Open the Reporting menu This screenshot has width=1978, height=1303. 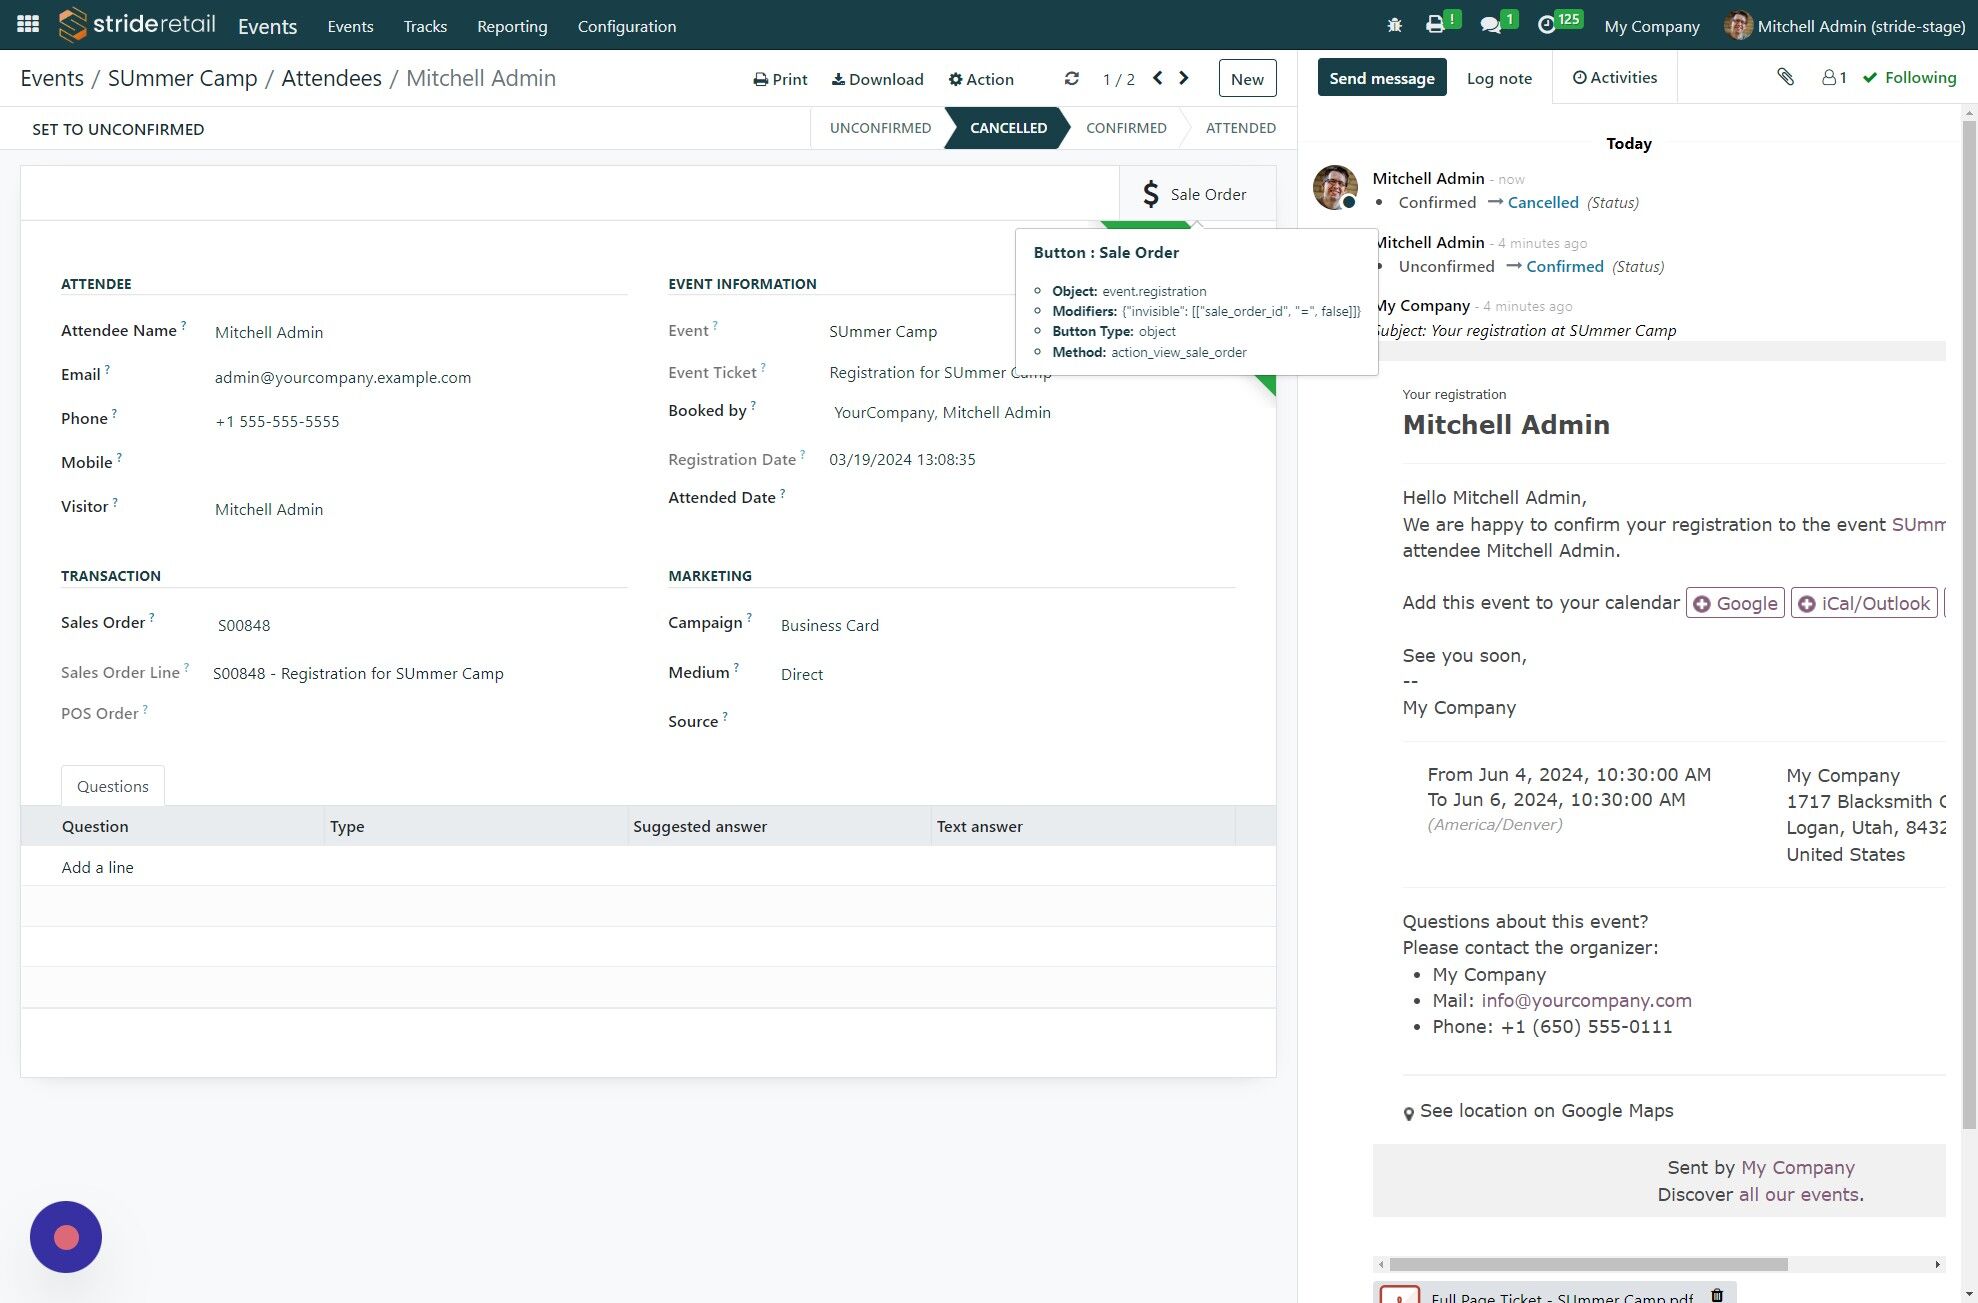point(512,26)
